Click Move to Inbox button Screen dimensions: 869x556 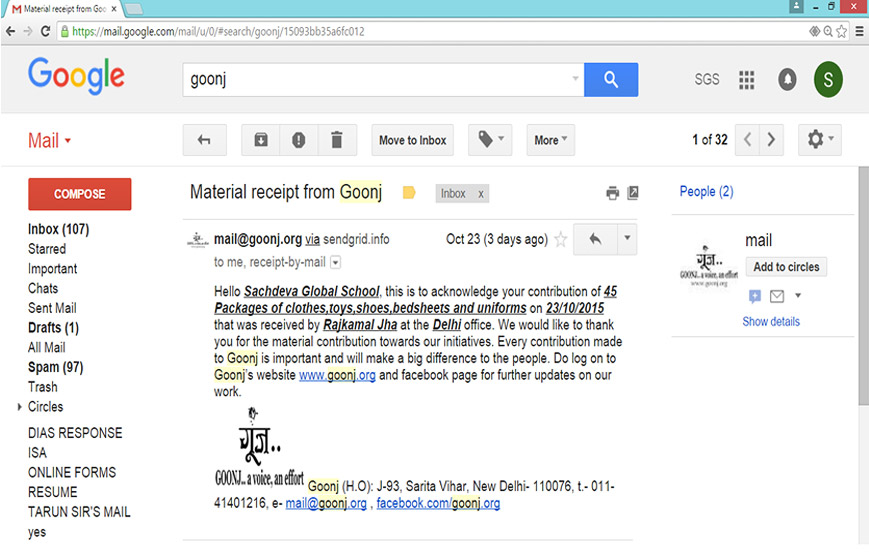412,140
